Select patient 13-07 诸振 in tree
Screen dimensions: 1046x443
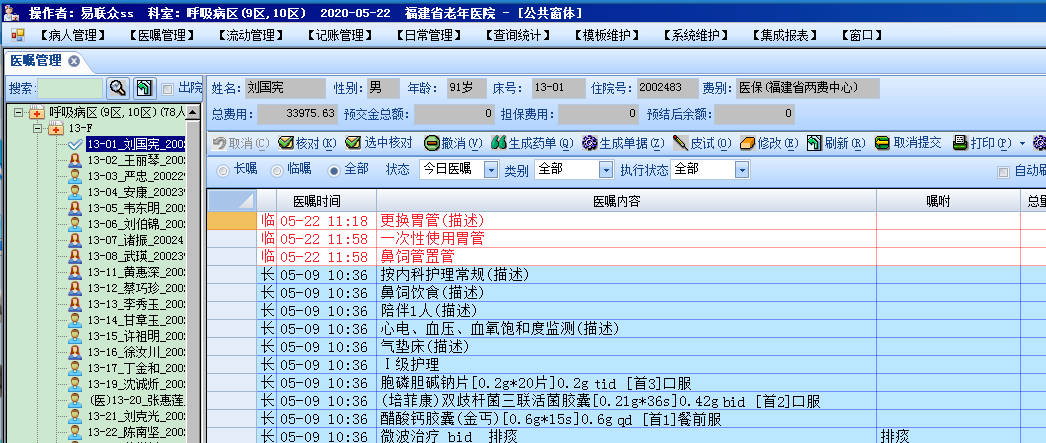click(x=136, y=240)
